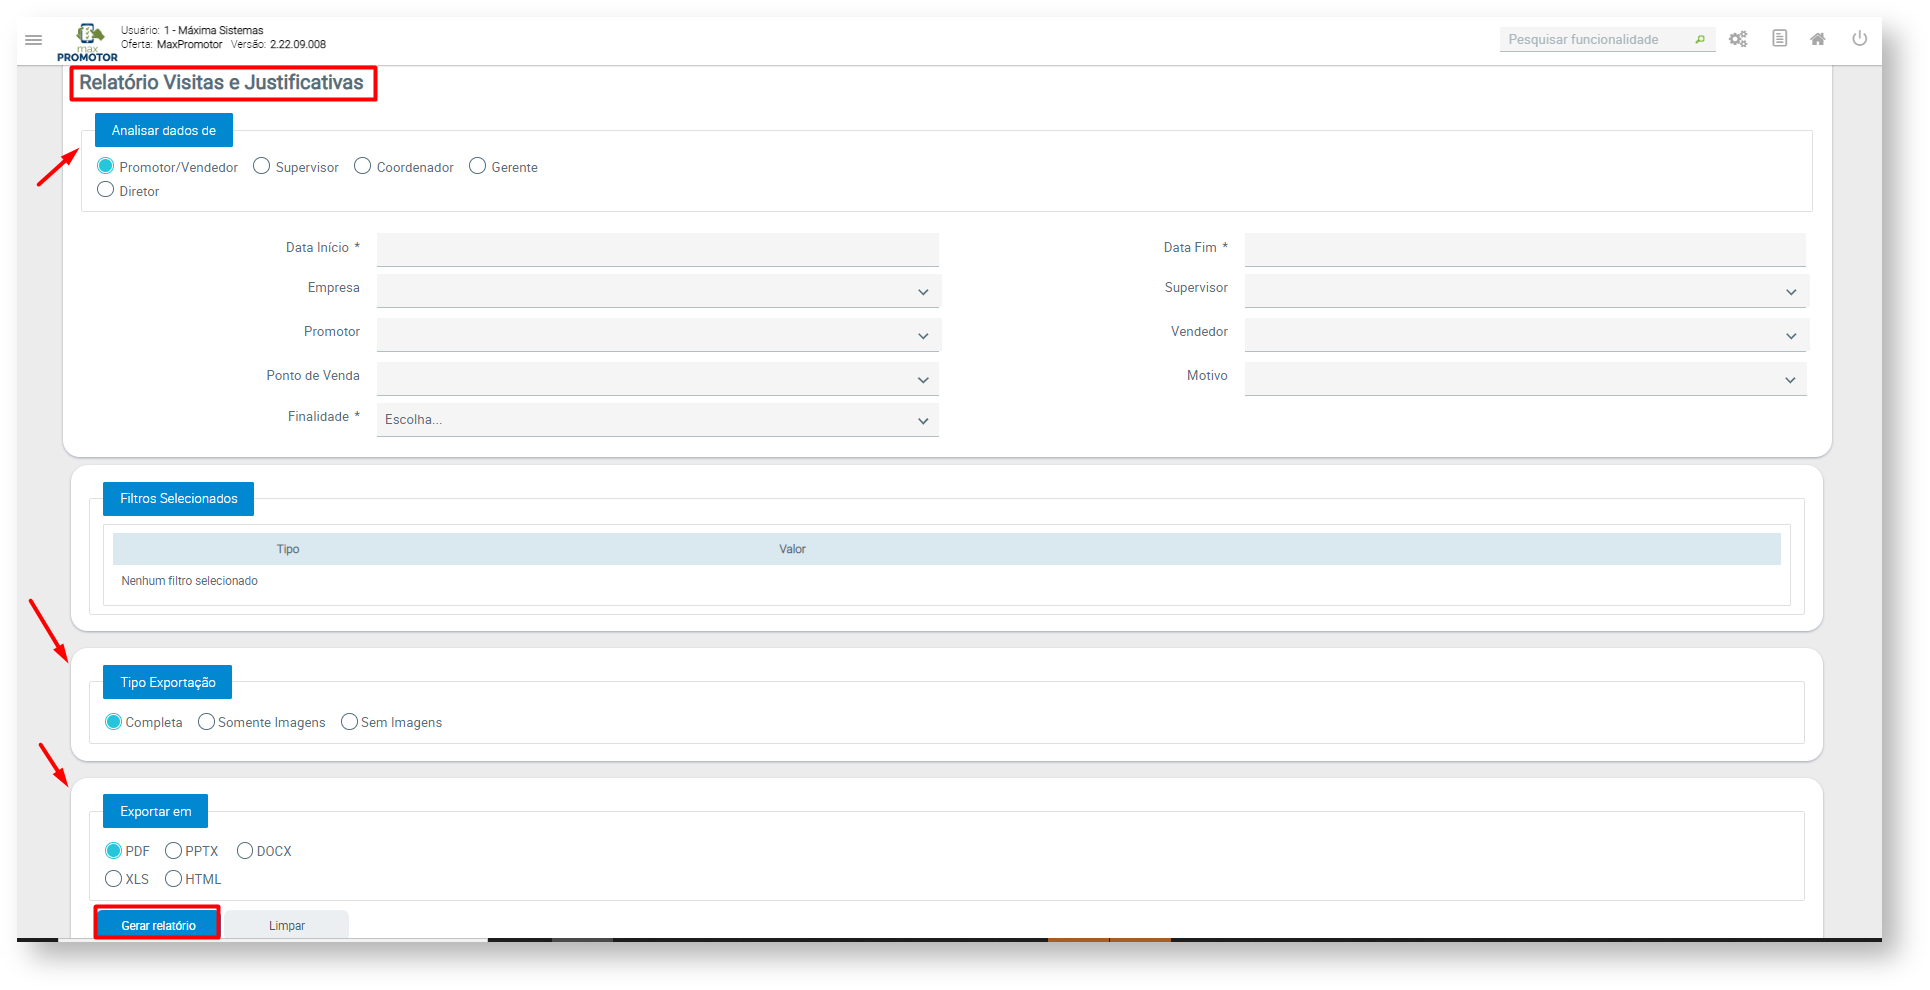This screenshot has height=990, width=1930.
Task: Select the Promotor/Vendedor radio option
Action: coord(106,166)
